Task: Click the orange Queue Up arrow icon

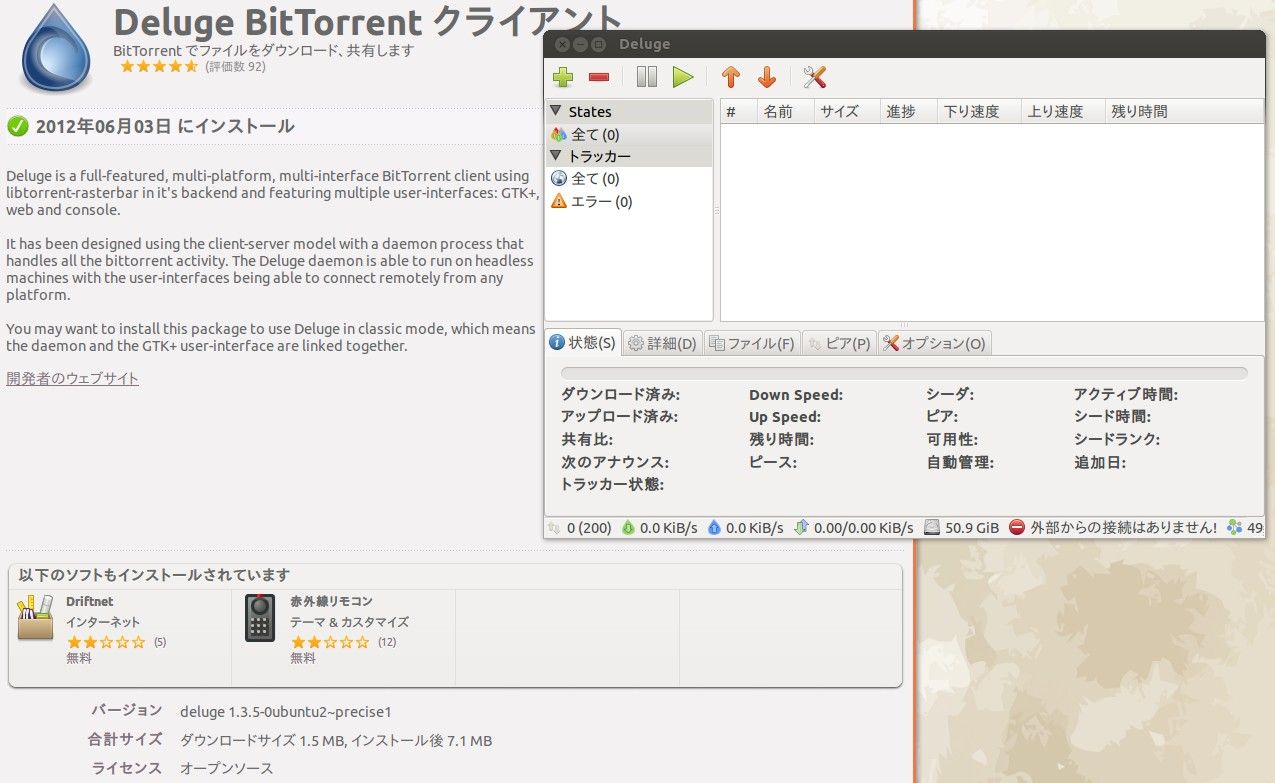Action: 731,77
